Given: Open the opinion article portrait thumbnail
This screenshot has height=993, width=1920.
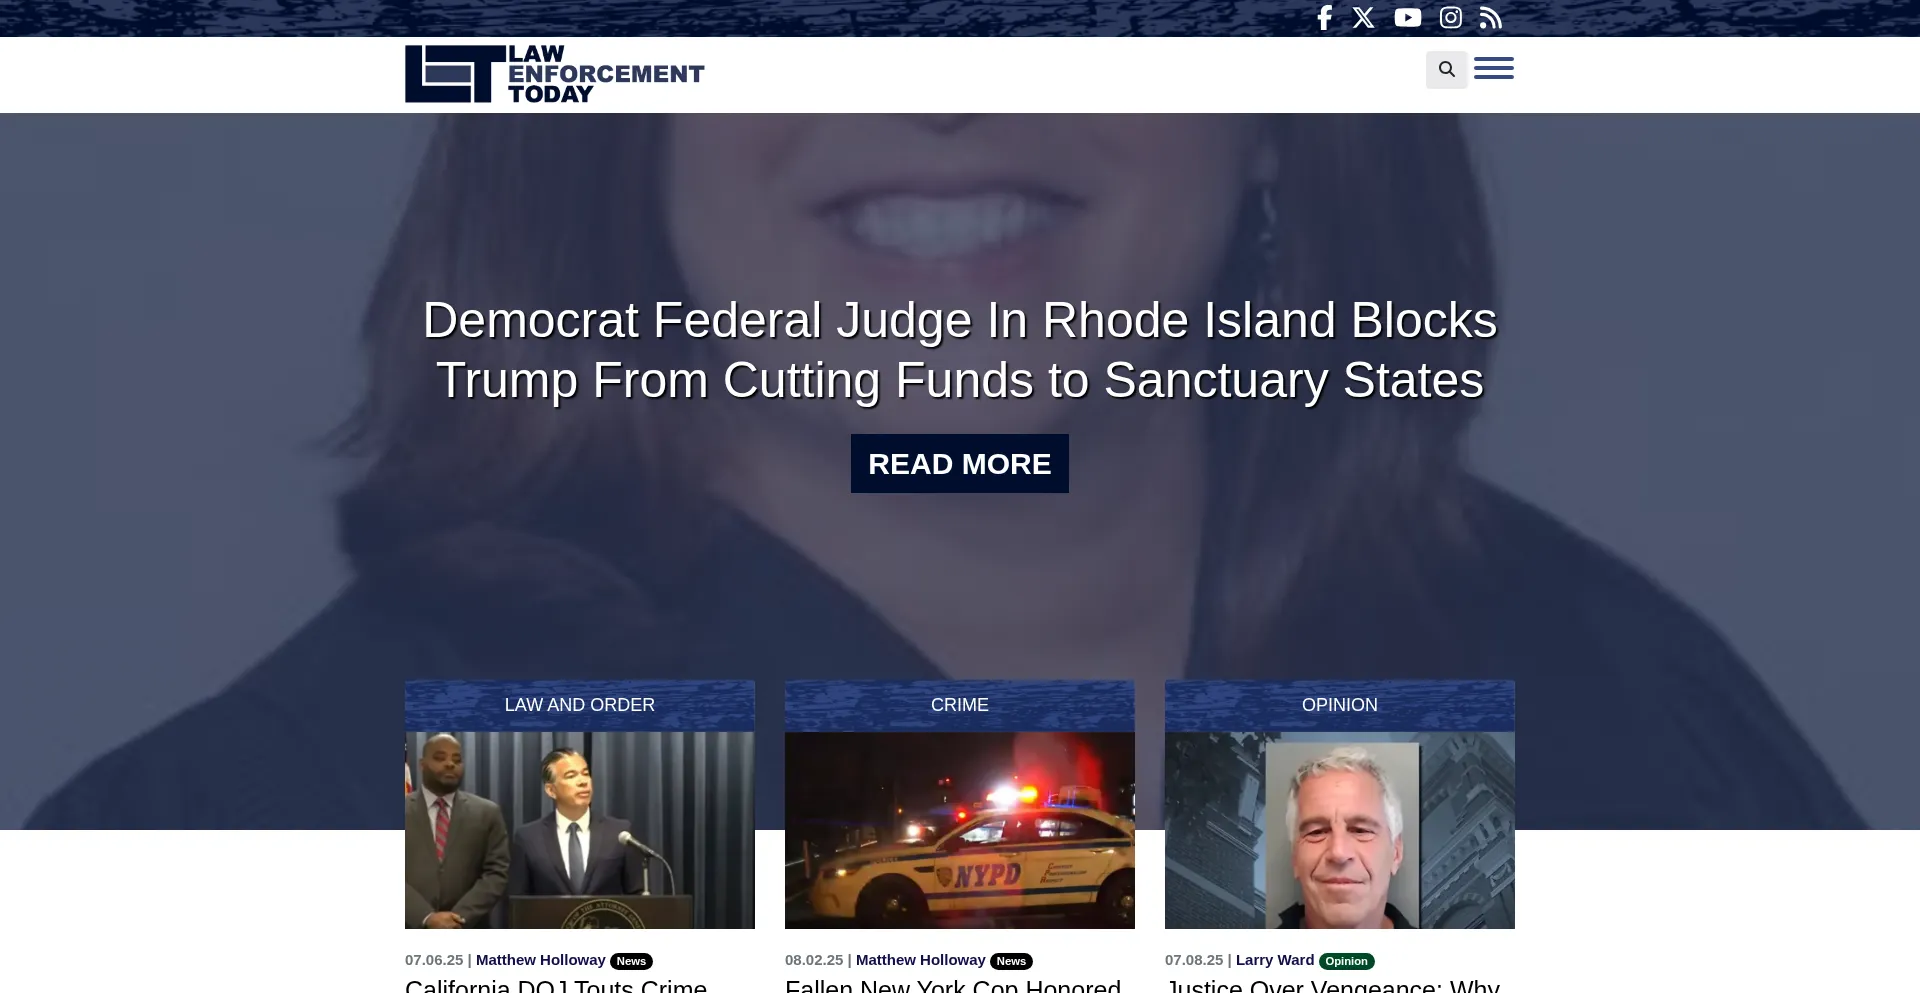Looking at the screenshot, I should click(1340, 830).
